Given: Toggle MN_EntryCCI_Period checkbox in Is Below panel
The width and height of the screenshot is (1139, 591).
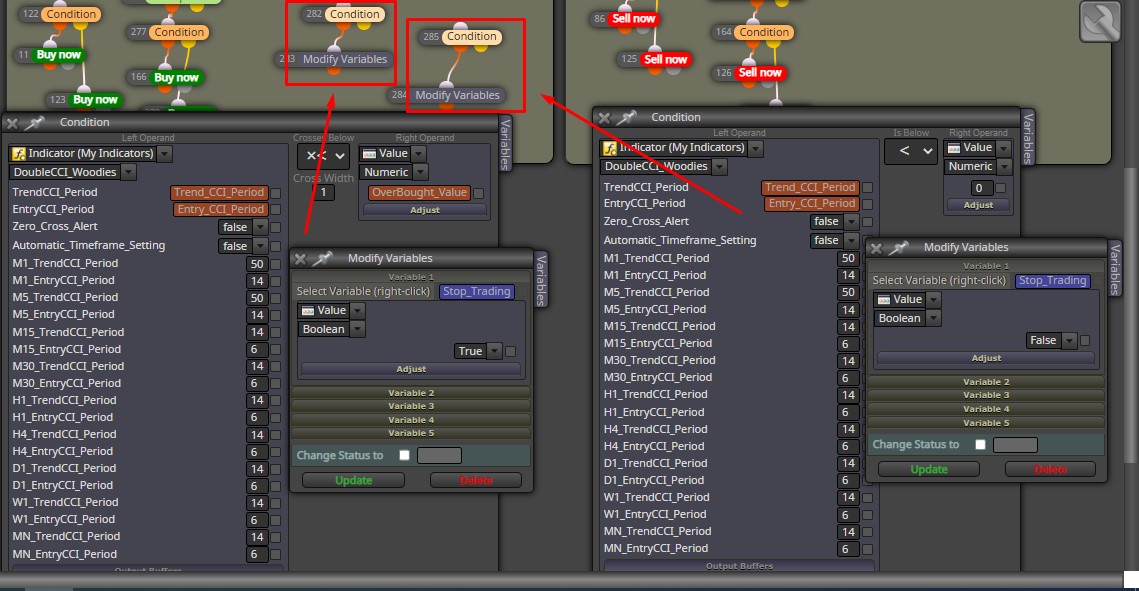Looking at the screenshot, I should tap(867, 550).
